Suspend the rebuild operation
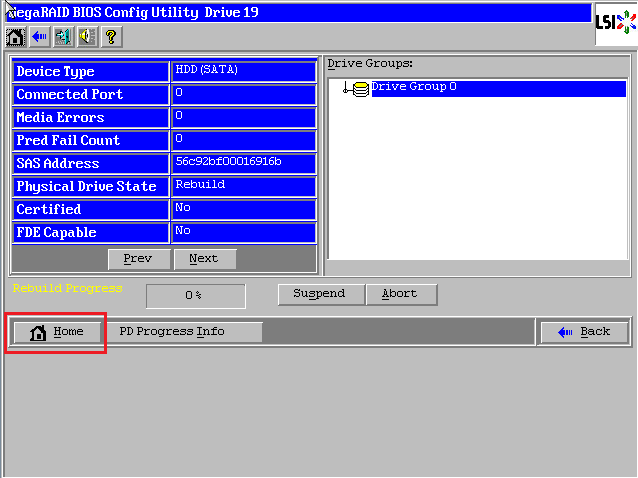The height and width of the screenshot is (478, 638). click(x=319, y=294)
